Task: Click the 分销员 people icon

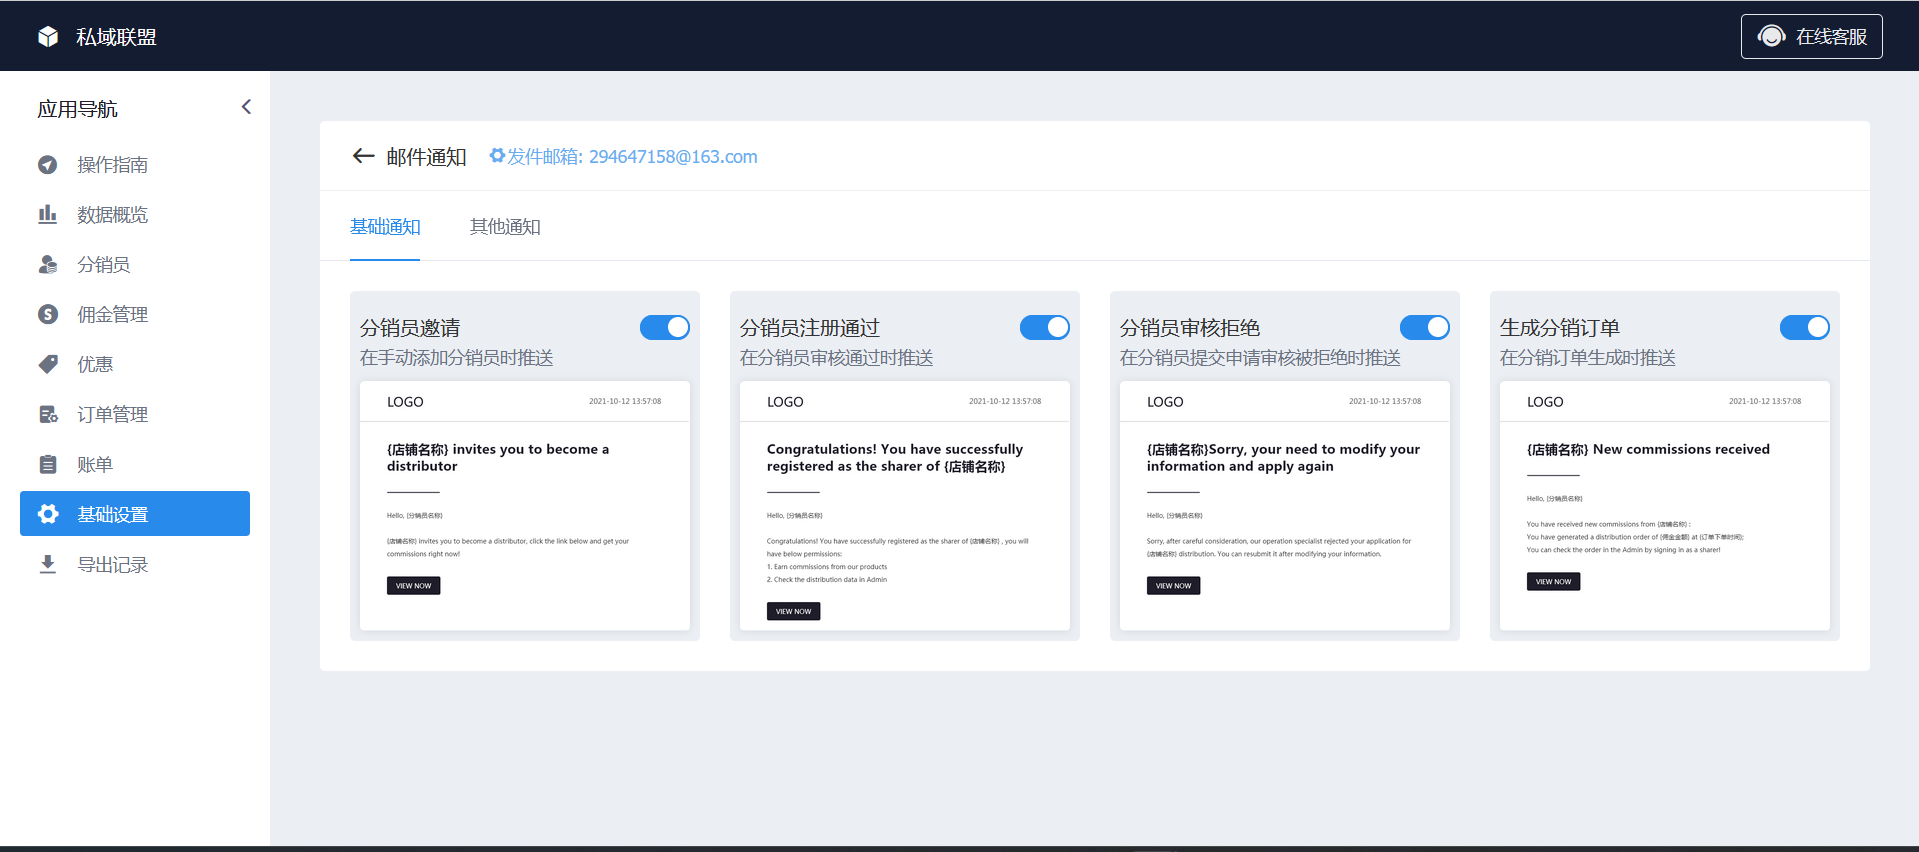Action: [x=47, y=264]
